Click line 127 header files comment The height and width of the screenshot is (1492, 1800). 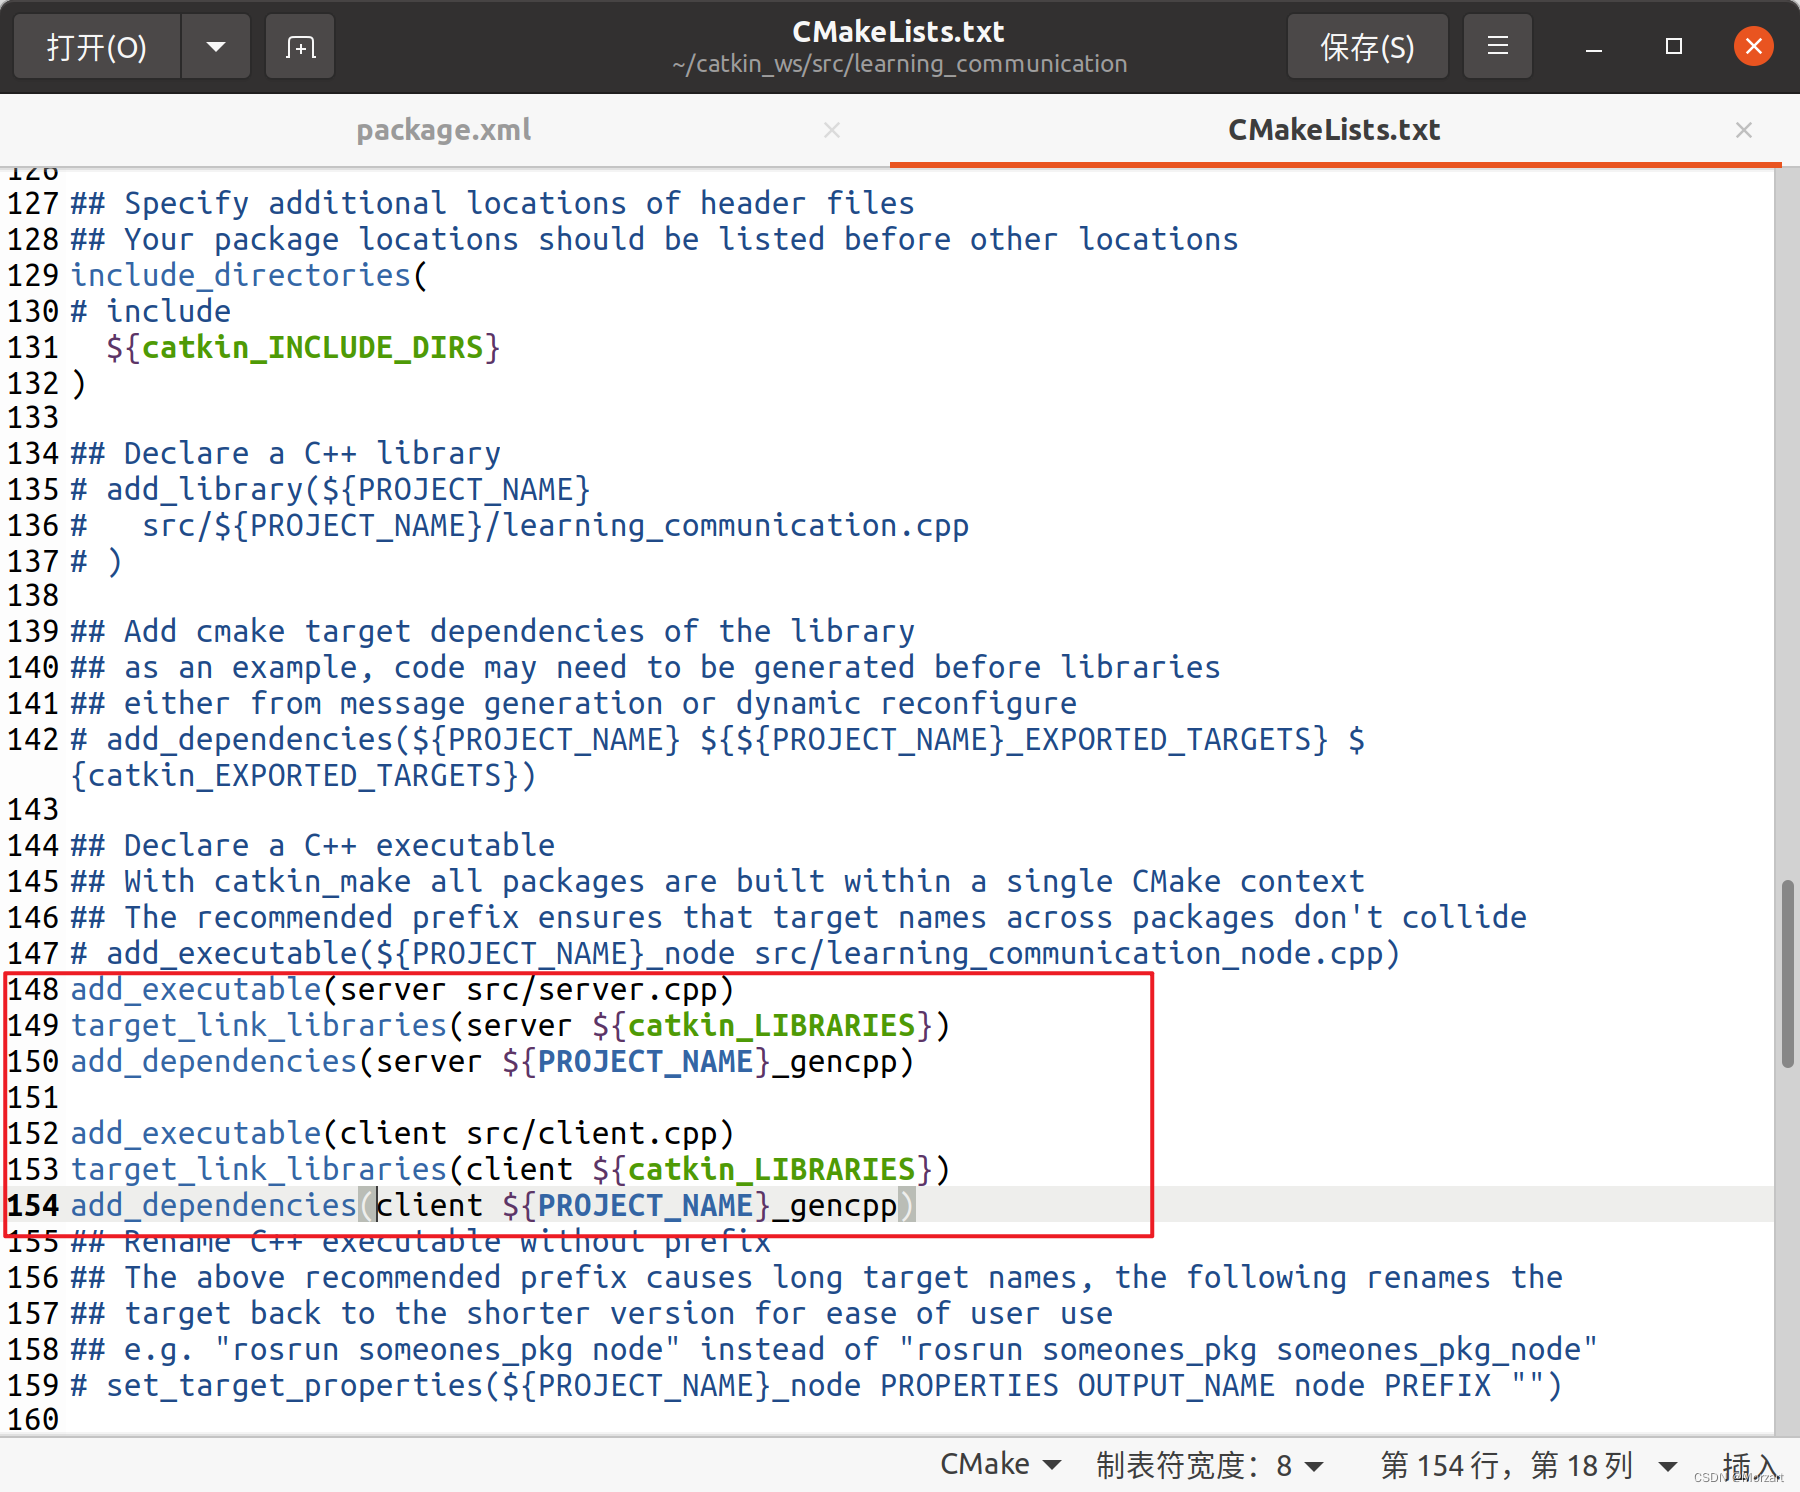pos(492,203)
